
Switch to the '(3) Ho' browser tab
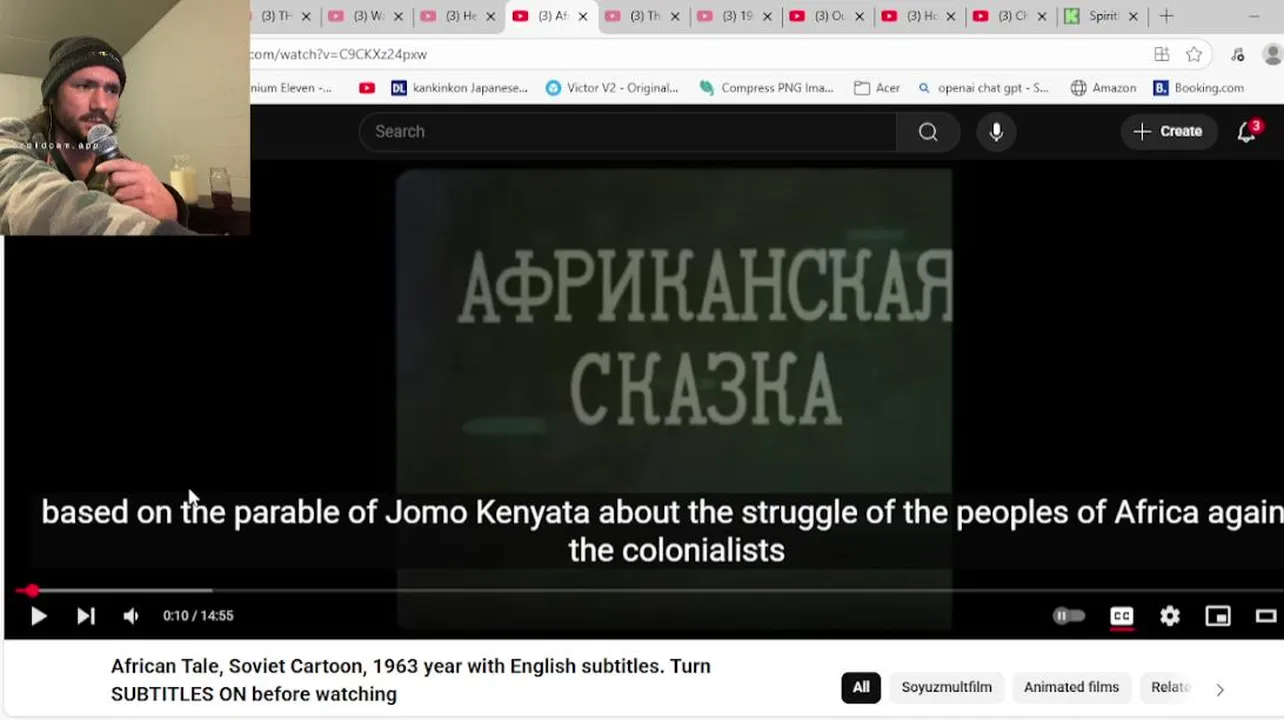pyautogui.click(x=920, y=16)
